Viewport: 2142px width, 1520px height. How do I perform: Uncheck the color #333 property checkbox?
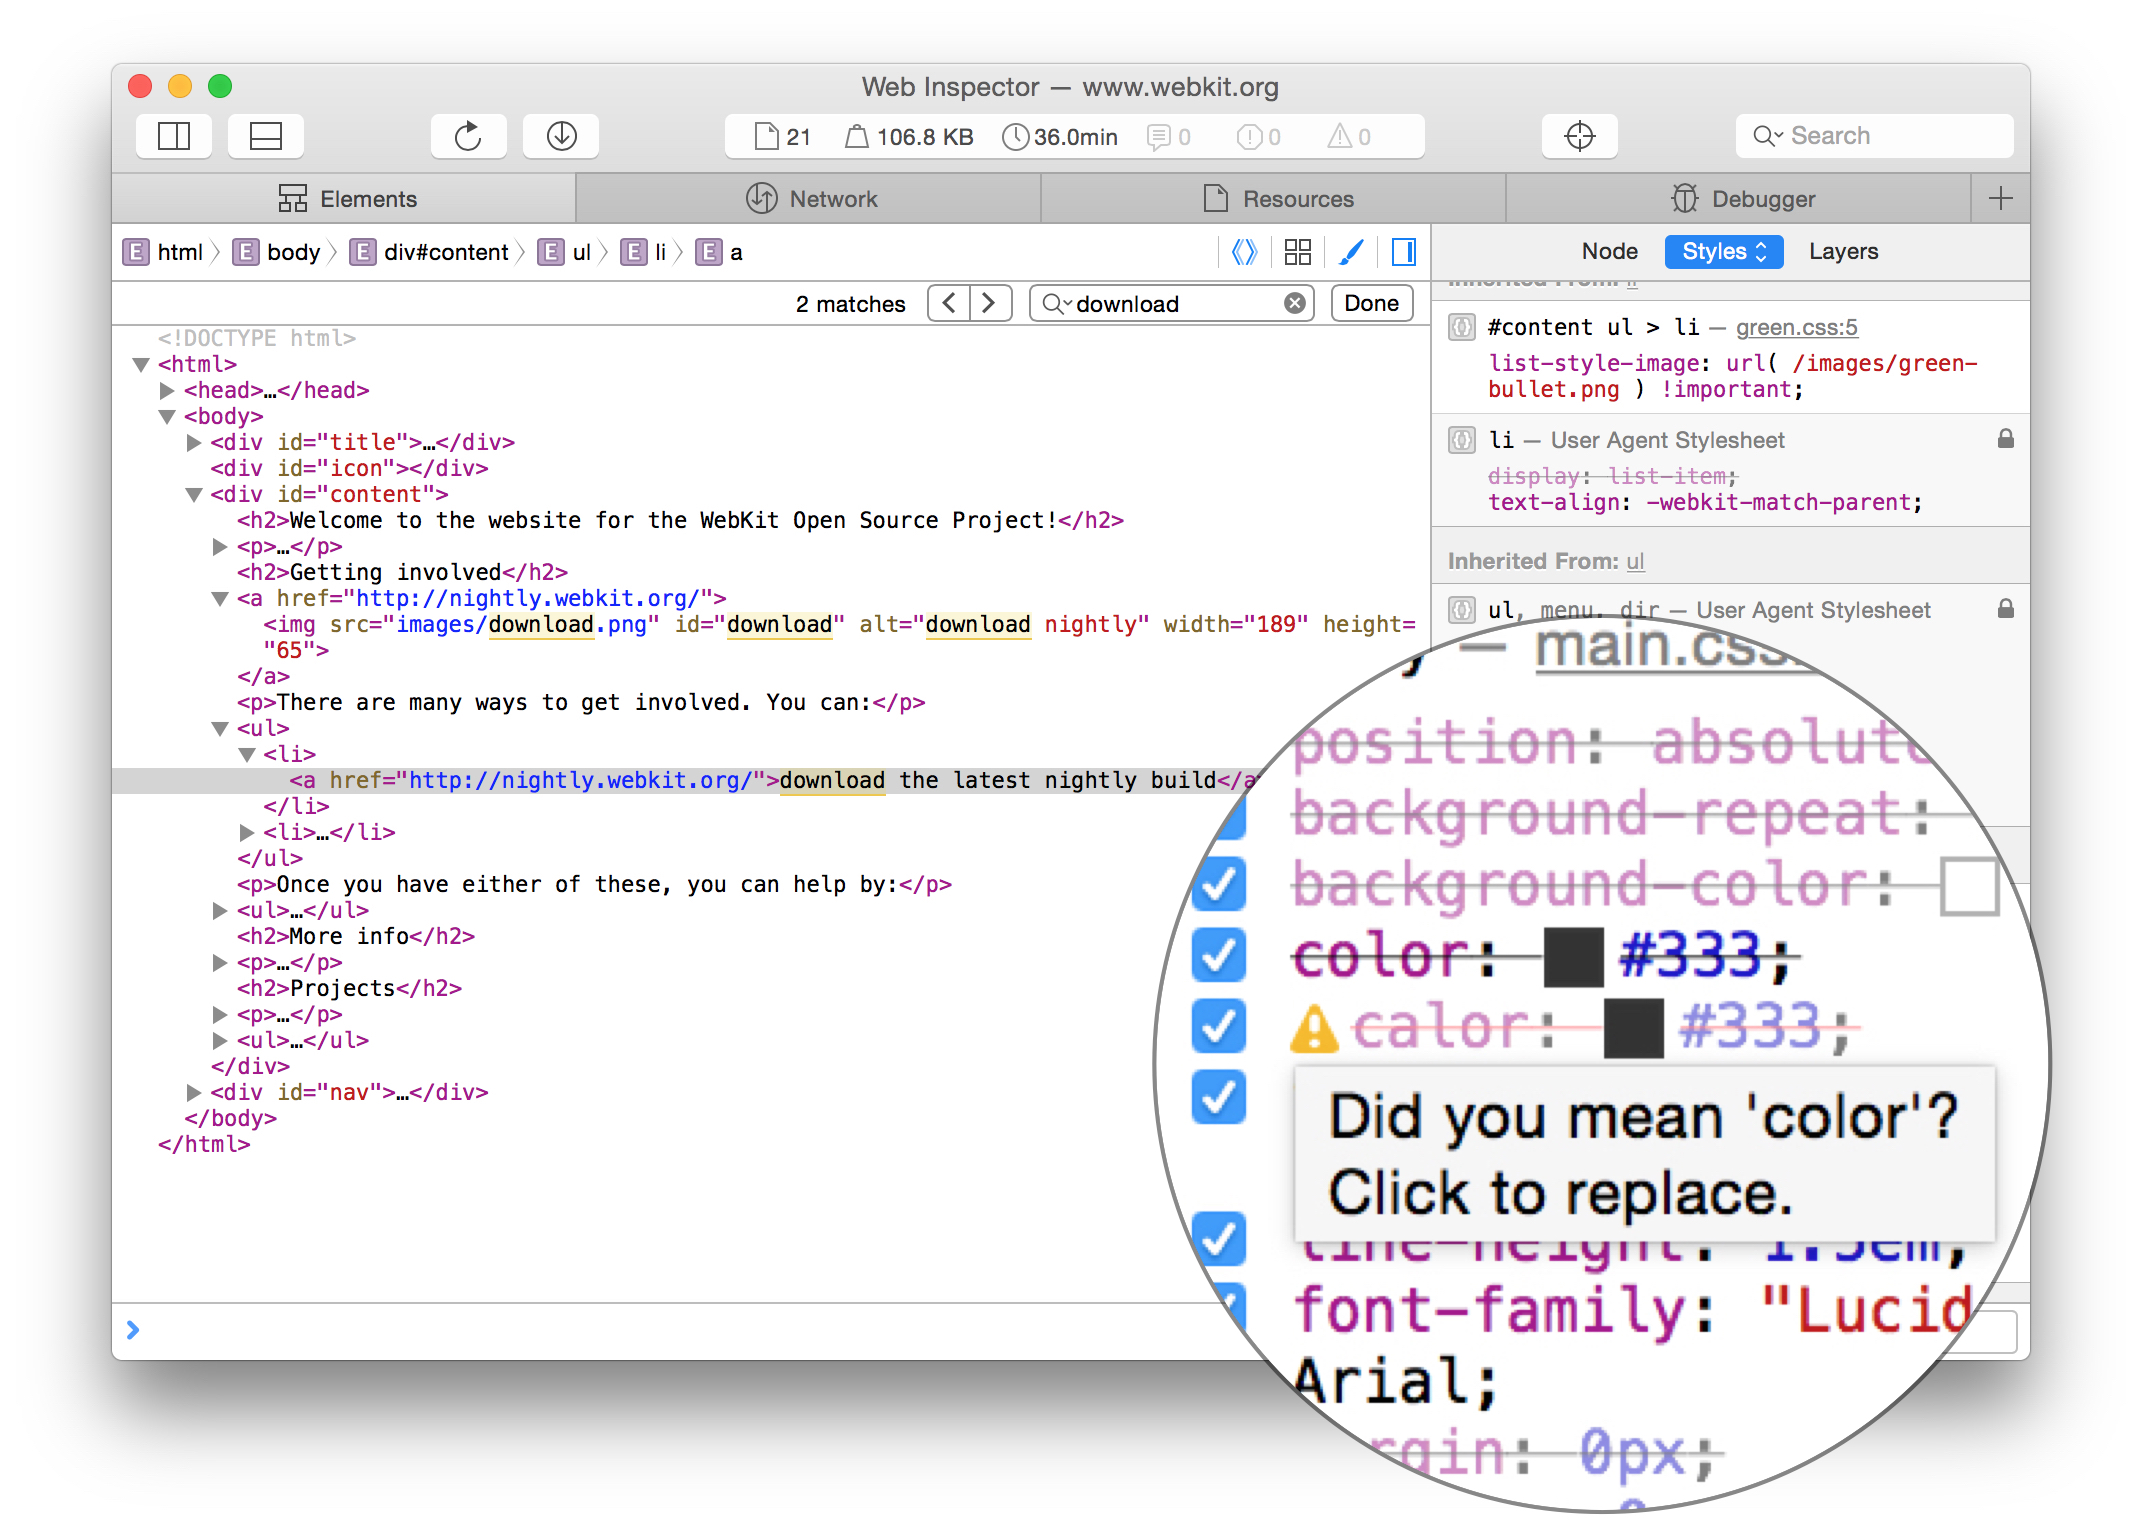coord(1219,956)
